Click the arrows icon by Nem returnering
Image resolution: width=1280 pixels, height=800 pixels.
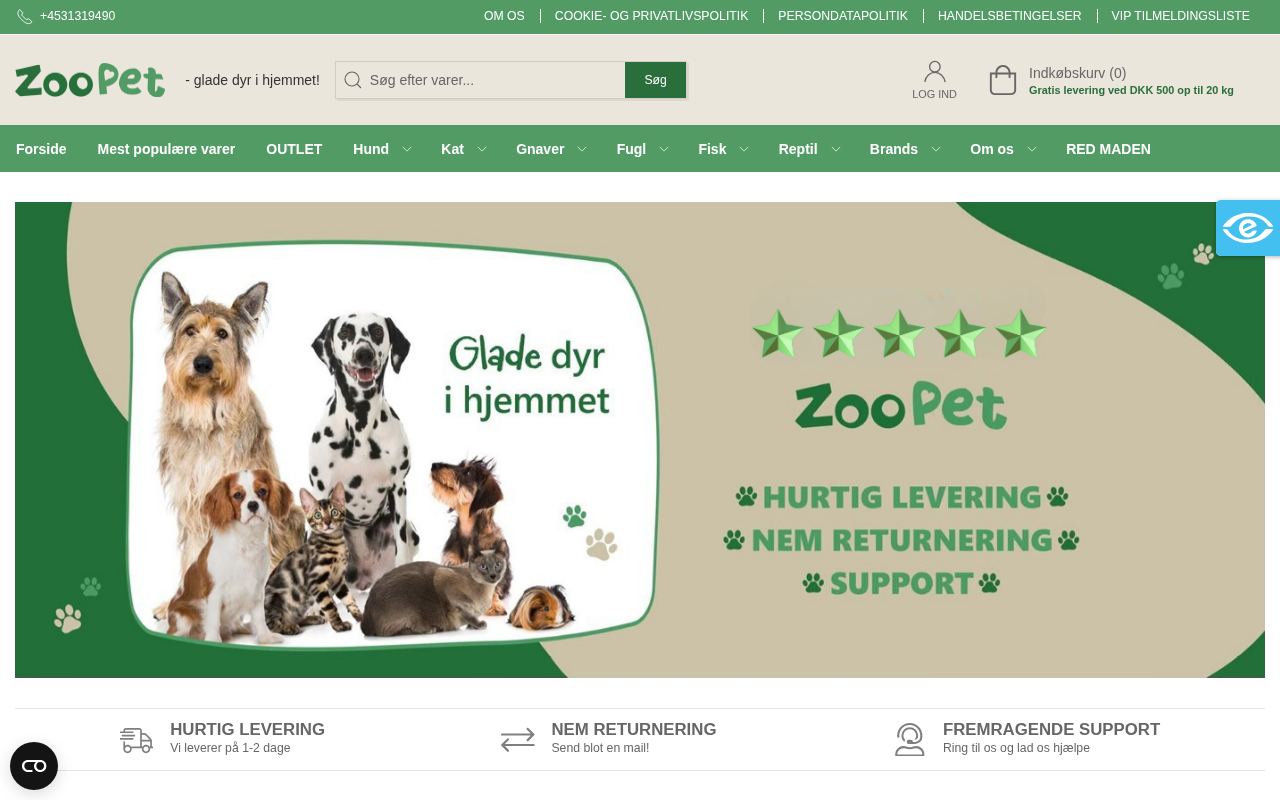click(518, 740)
